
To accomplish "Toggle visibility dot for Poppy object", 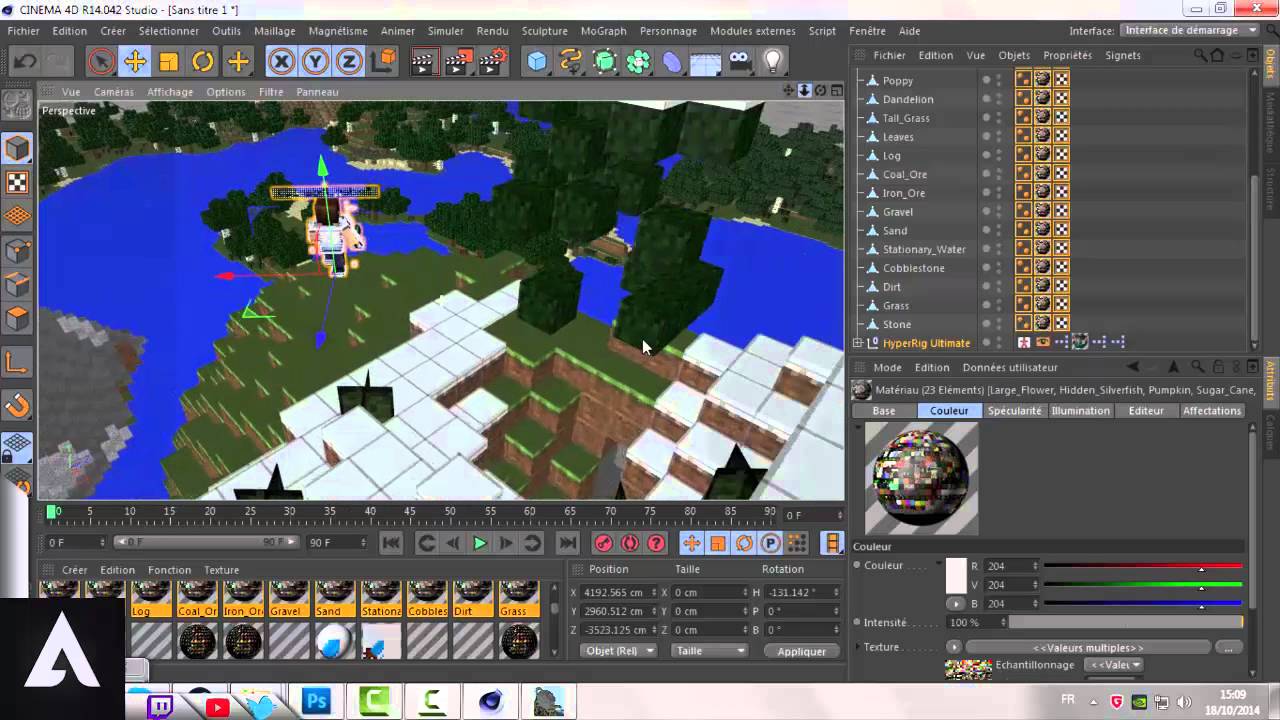I will point(986,80).
